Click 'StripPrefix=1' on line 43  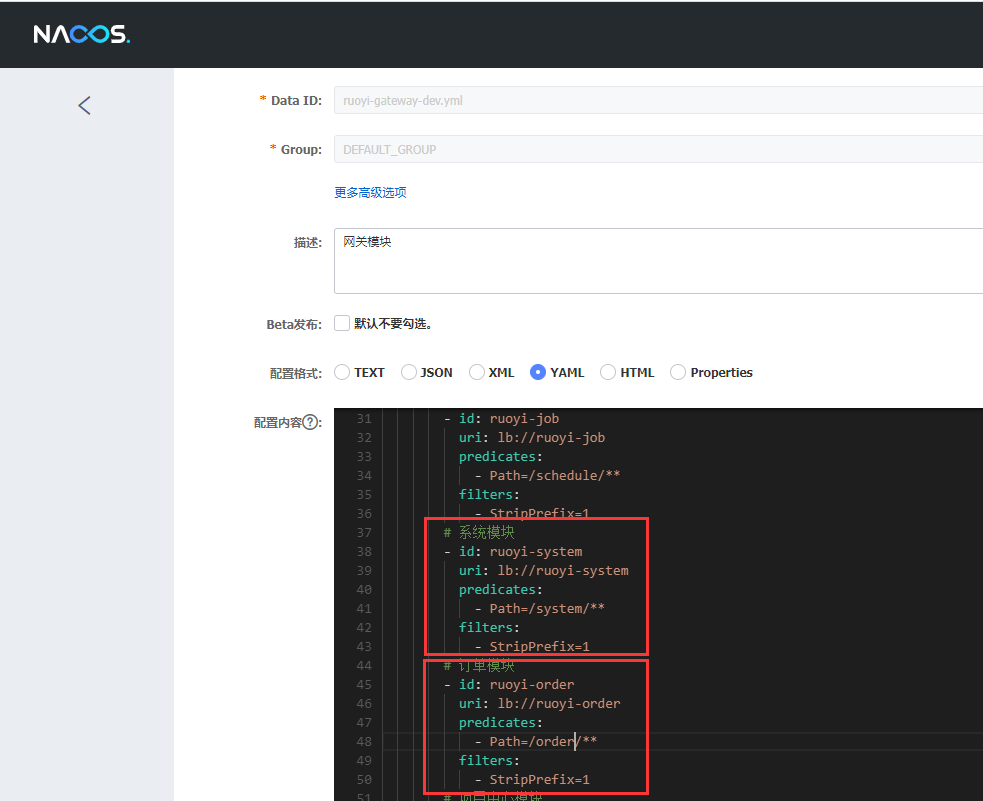tap(540, 647)
